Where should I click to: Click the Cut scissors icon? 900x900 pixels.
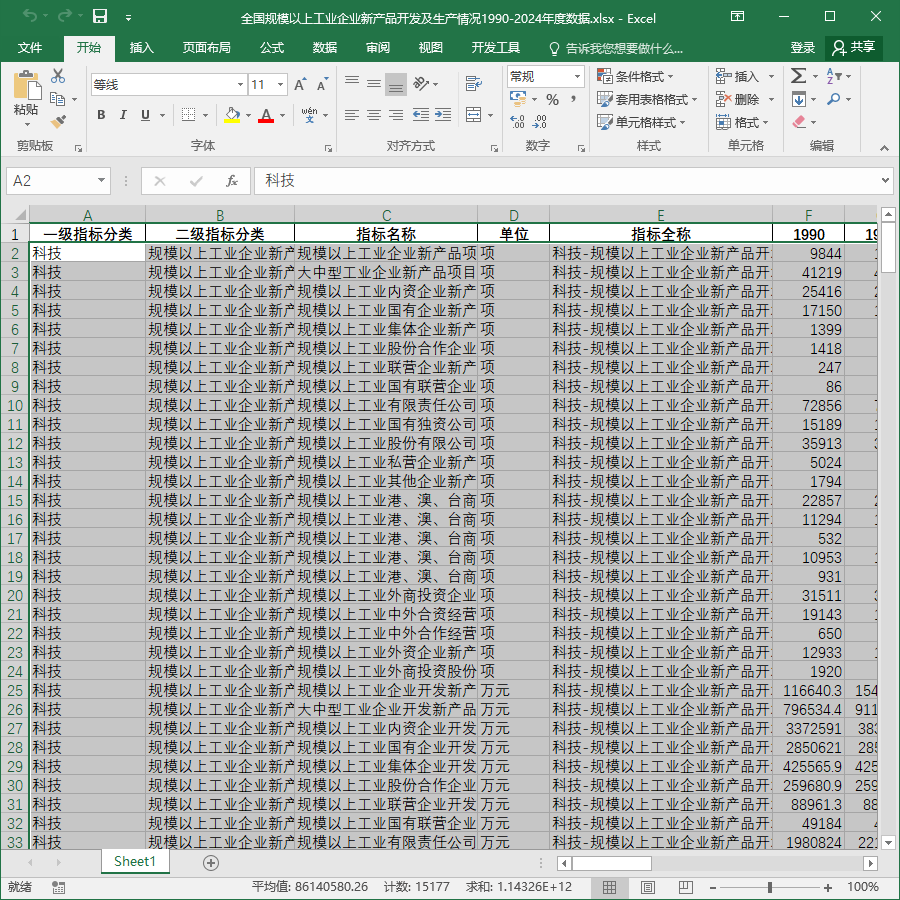point(58,76)
